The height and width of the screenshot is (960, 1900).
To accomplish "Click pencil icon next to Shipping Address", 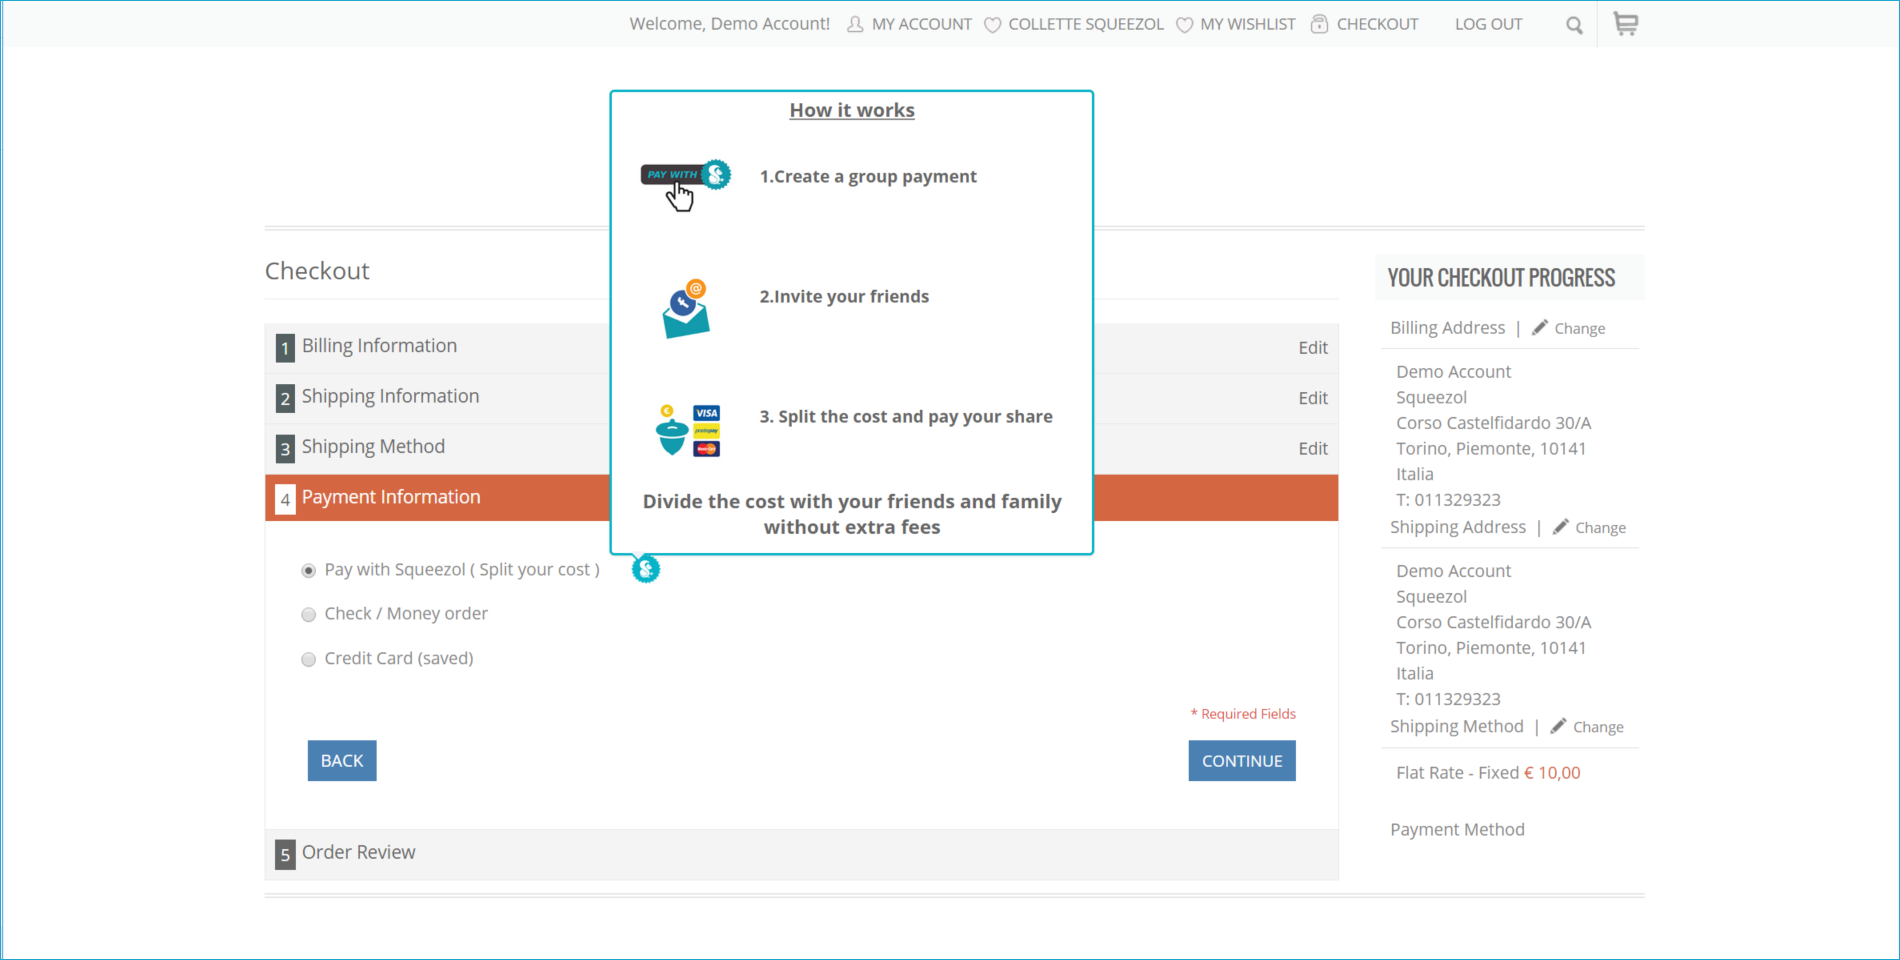I will pos(1561,526).
